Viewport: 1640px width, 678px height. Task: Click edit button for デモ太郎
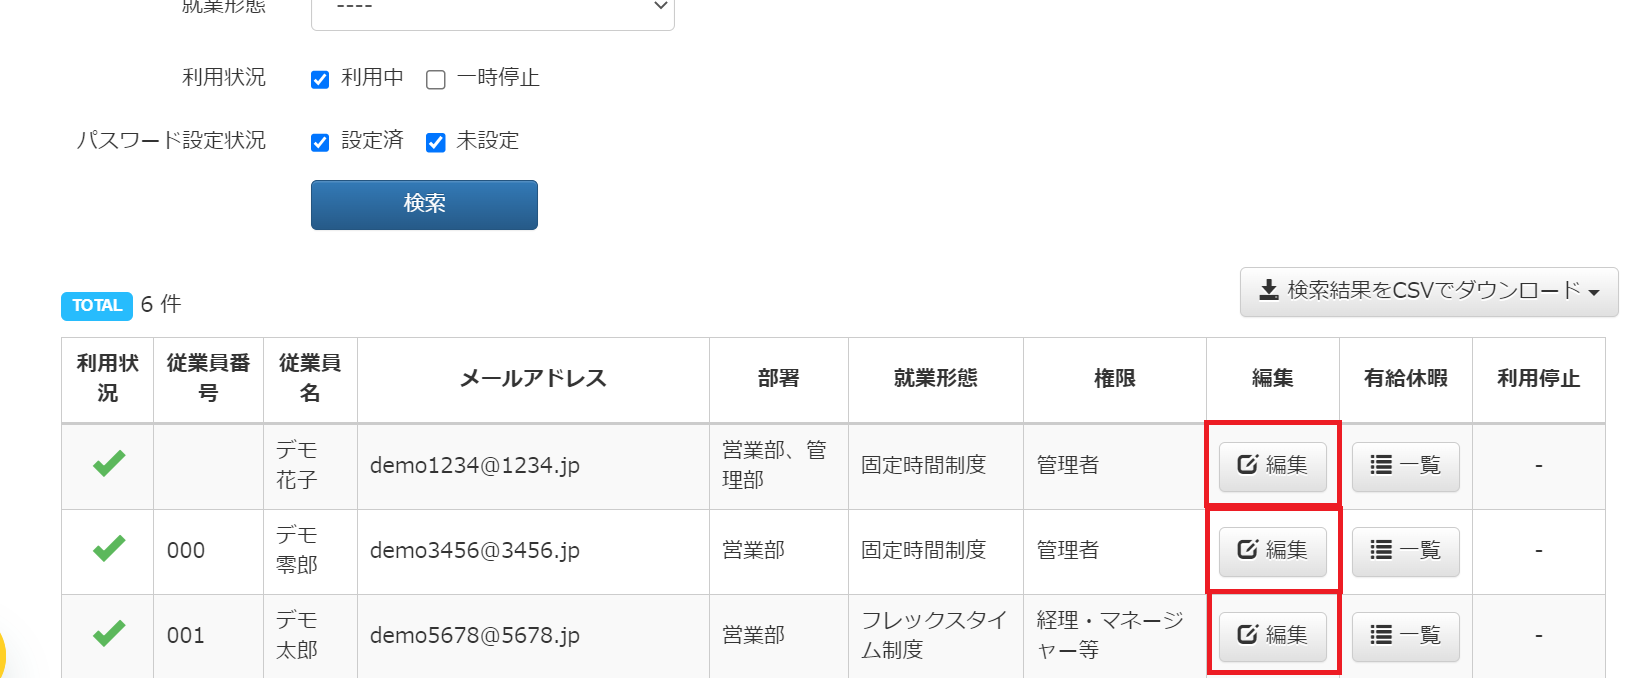coord(1272,636)
